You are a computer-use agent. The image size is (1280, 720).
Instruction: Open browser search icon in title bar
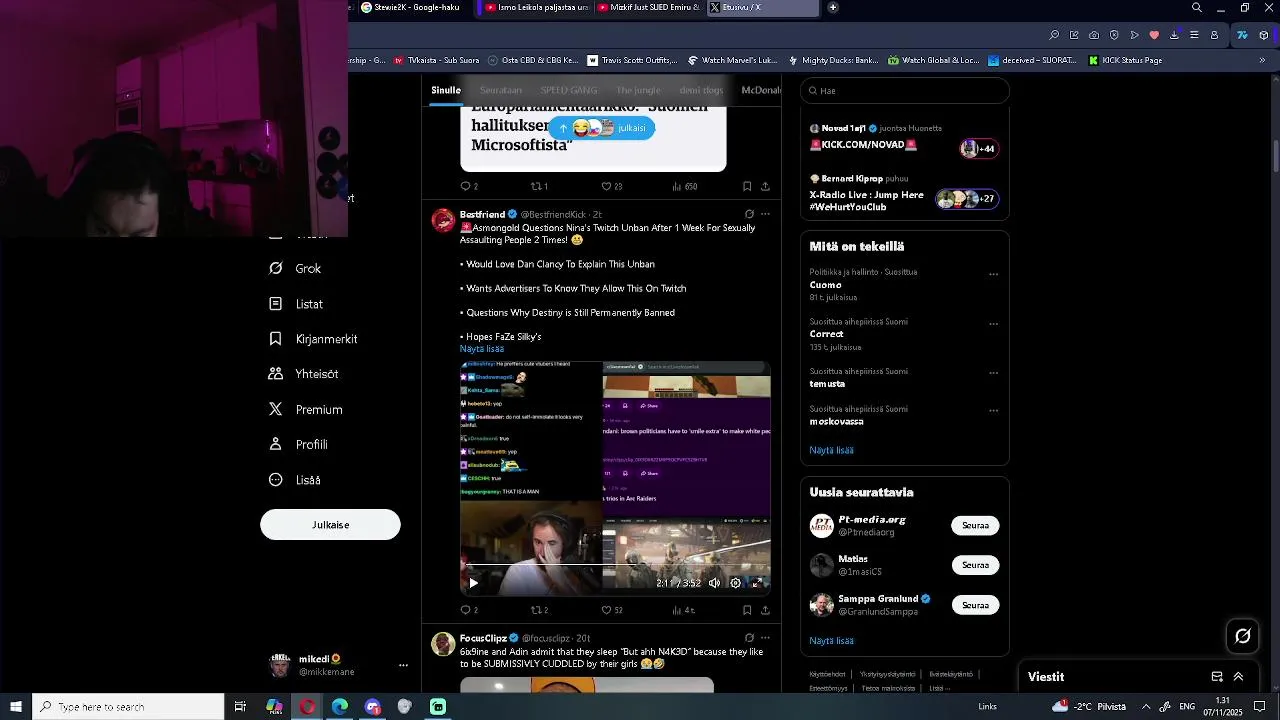pos(1197,8)
